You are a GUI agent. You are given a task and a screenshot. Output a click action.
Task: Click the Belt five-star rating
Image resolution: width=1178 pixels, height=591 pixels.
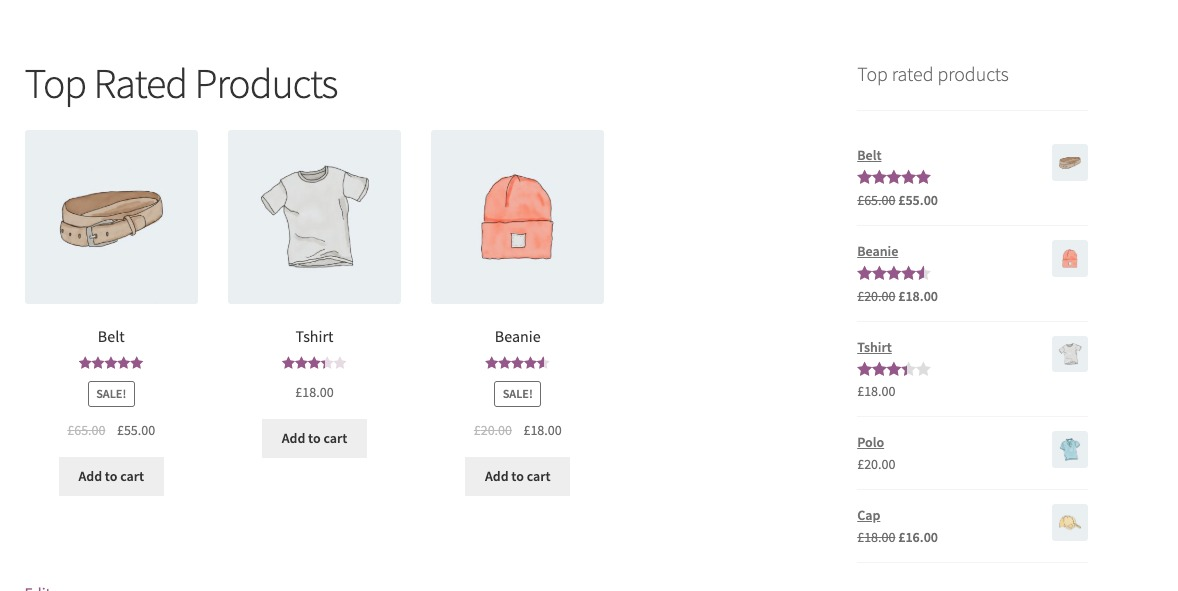click(111, 363)
